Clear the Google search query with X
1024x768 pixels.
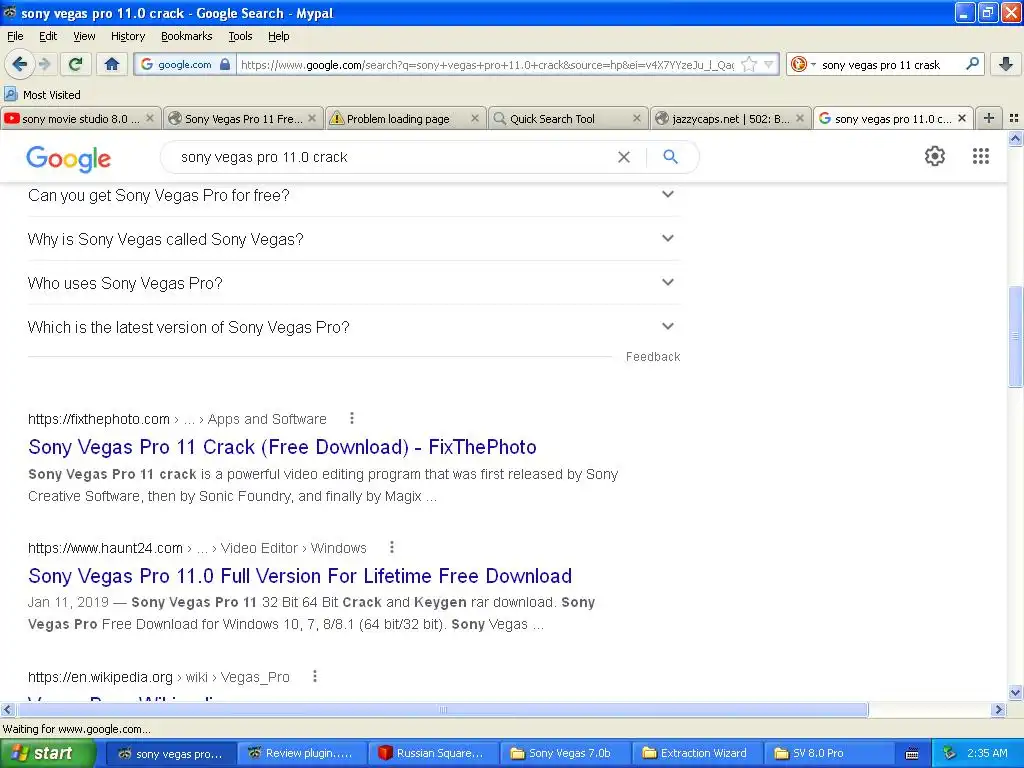coord(624,157)
